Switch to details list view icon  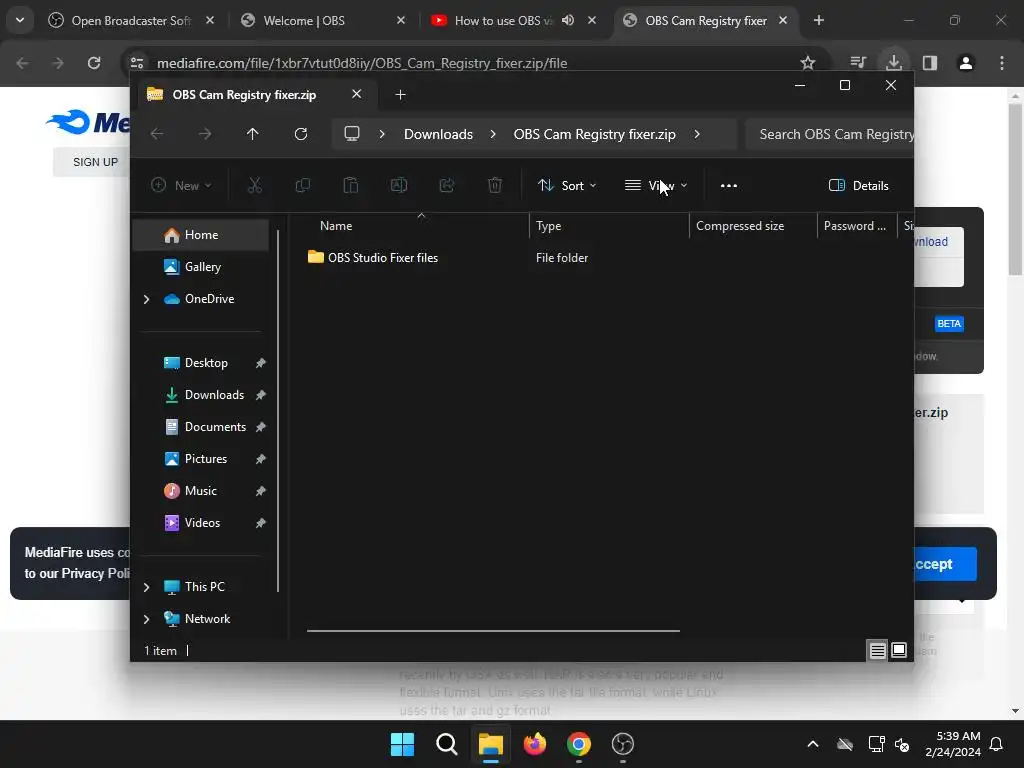coord(878,650)
